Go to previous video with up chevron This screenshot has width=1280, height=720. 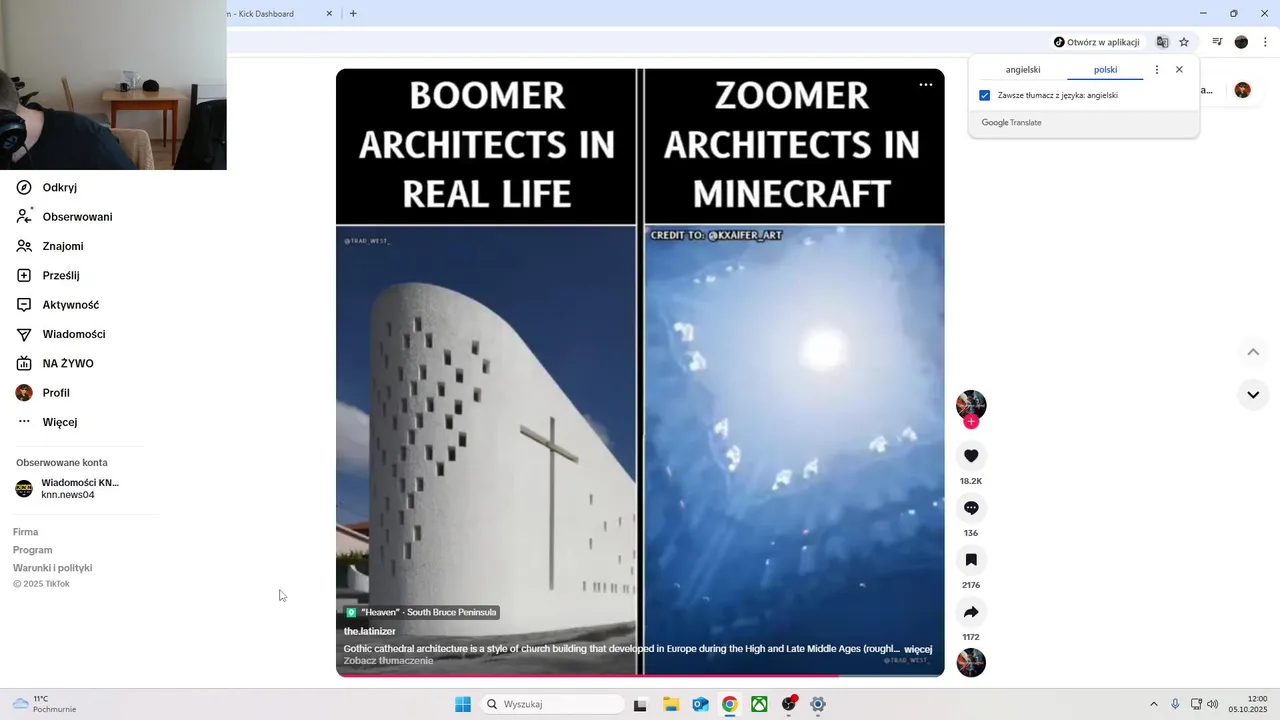pos(1253,352)
